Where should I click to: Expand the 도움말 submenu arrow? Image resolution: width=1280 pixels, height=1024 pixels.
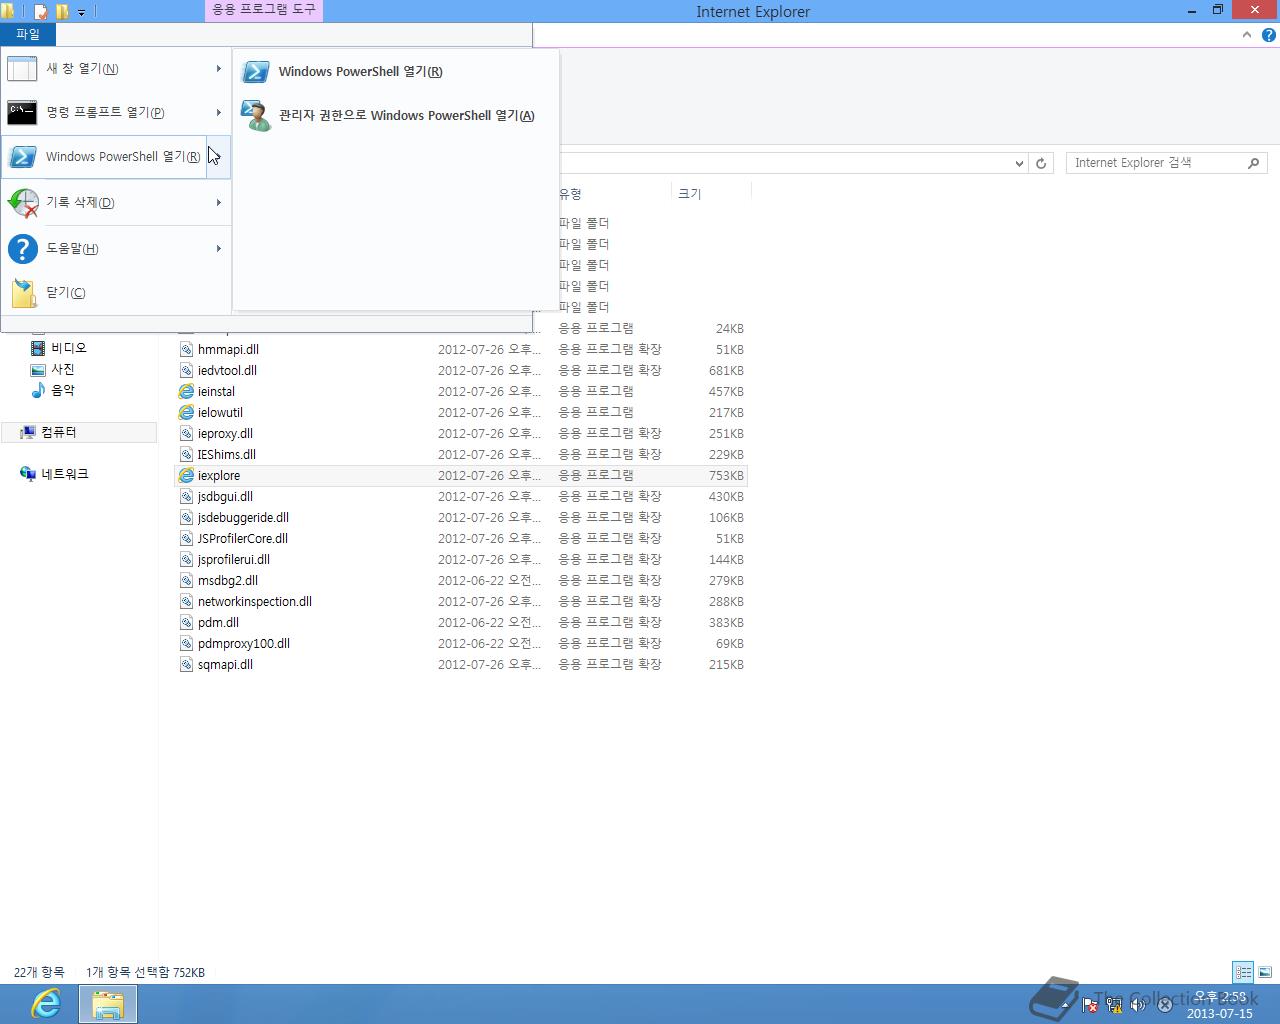[x=218, y=249]
